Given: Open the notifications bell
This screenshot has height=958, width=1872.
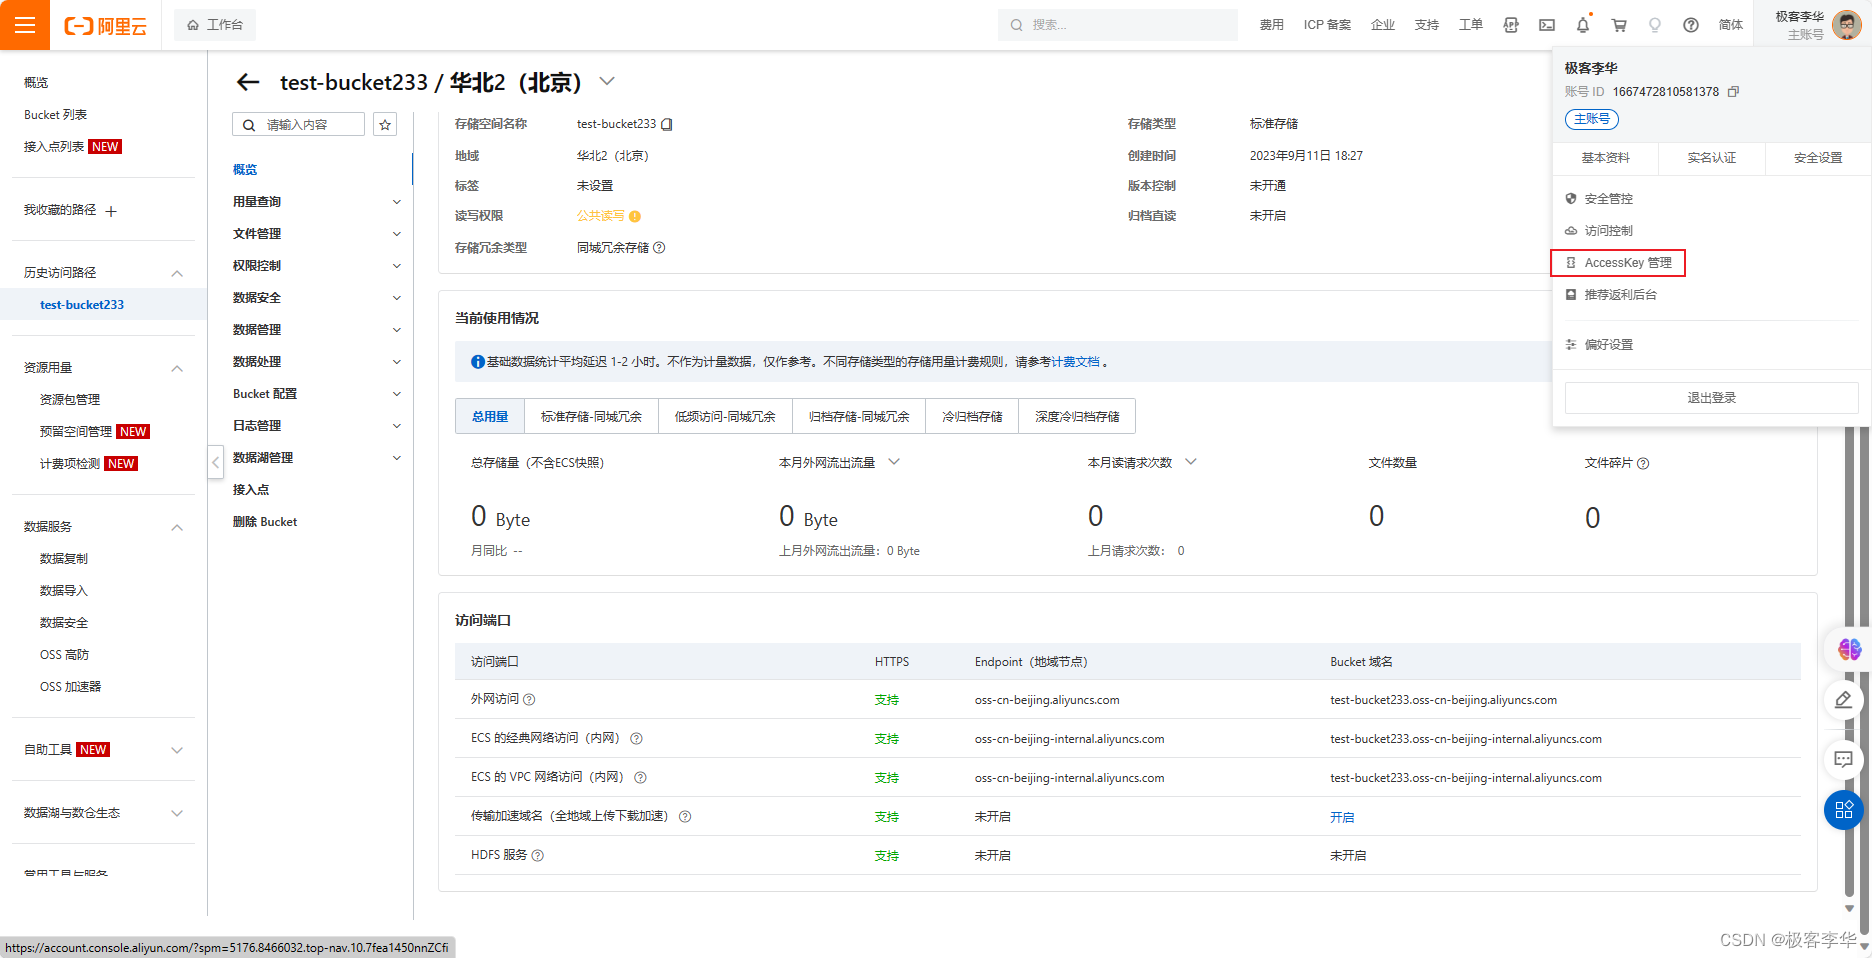Looking at the screenshot, I should click(x=1583, y=25).
